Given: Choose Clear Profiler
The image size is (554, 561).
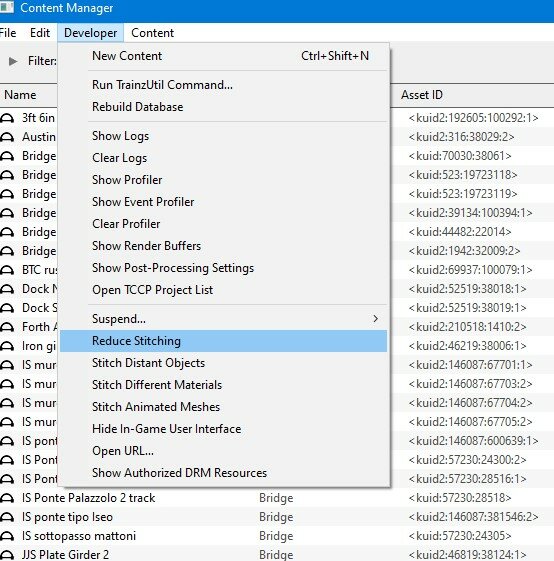Looking at the screenshot, I should [223, 224].
